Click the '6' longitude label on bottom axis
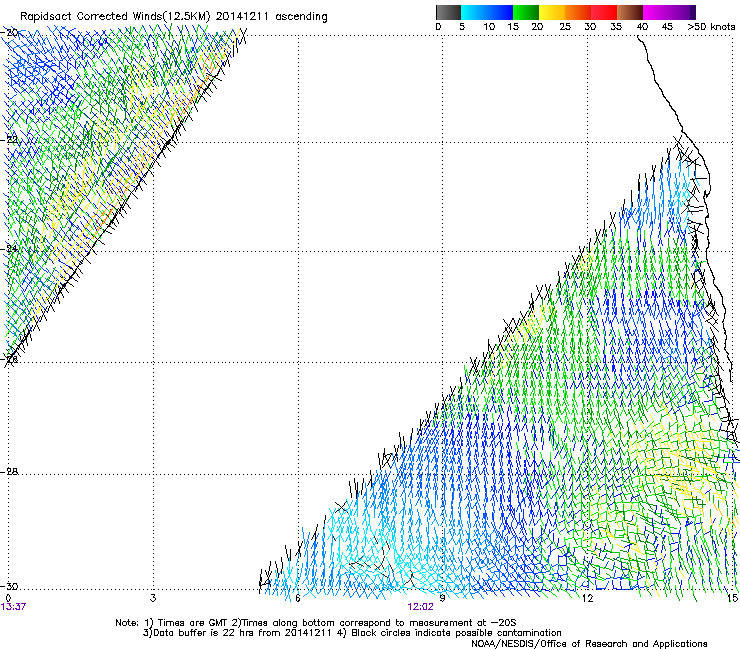 298,598
